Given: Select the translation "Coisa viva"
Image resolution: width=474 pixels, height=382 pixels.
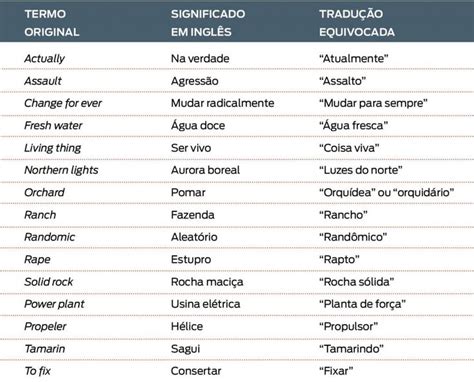Looking at the screenshot, I should 349,148.
